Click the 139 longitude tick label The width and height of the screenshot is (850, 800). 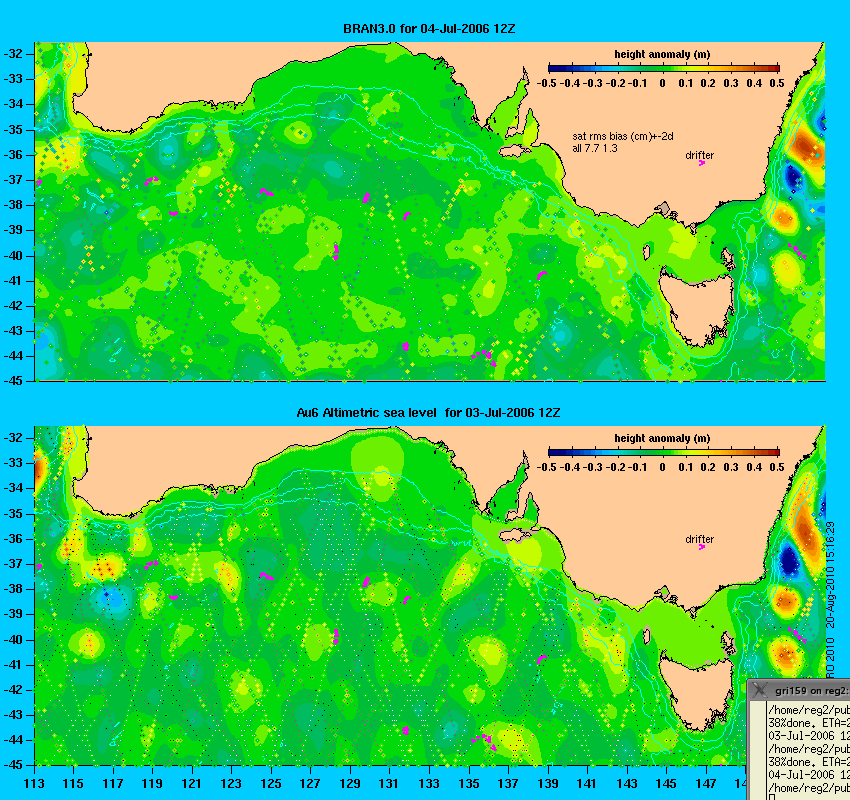point(548,784)
